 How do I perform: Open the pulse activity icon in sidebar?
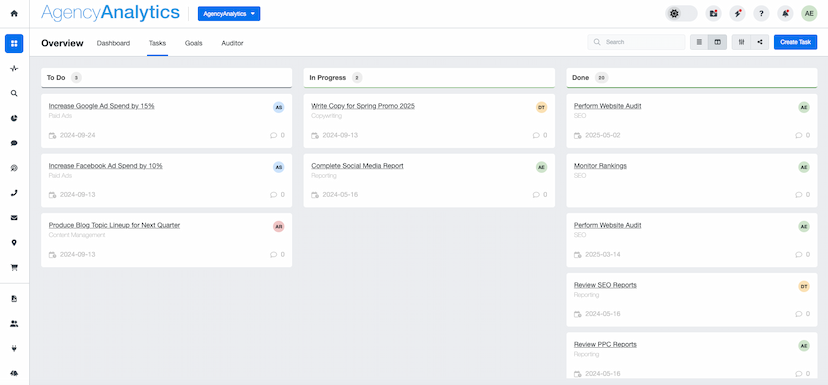point(14,68)
